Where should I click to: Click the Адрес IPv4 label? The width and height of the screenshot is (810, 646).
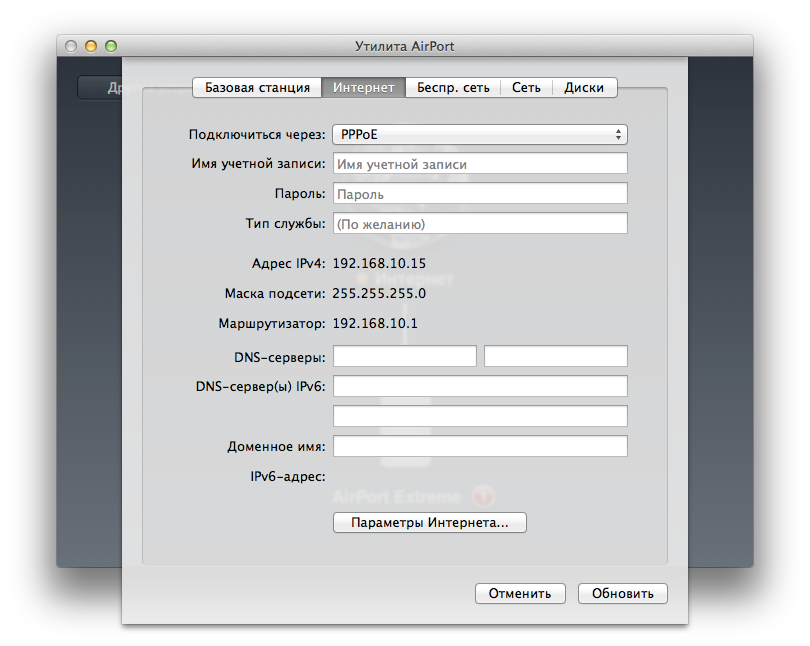[x=288, y=263]
